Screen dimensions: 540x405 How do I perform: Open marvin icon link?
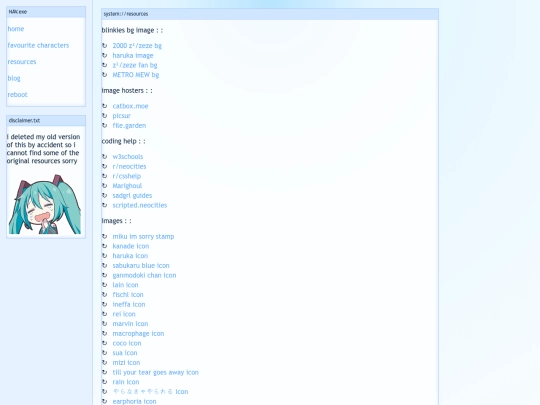[x=130, y=324]
